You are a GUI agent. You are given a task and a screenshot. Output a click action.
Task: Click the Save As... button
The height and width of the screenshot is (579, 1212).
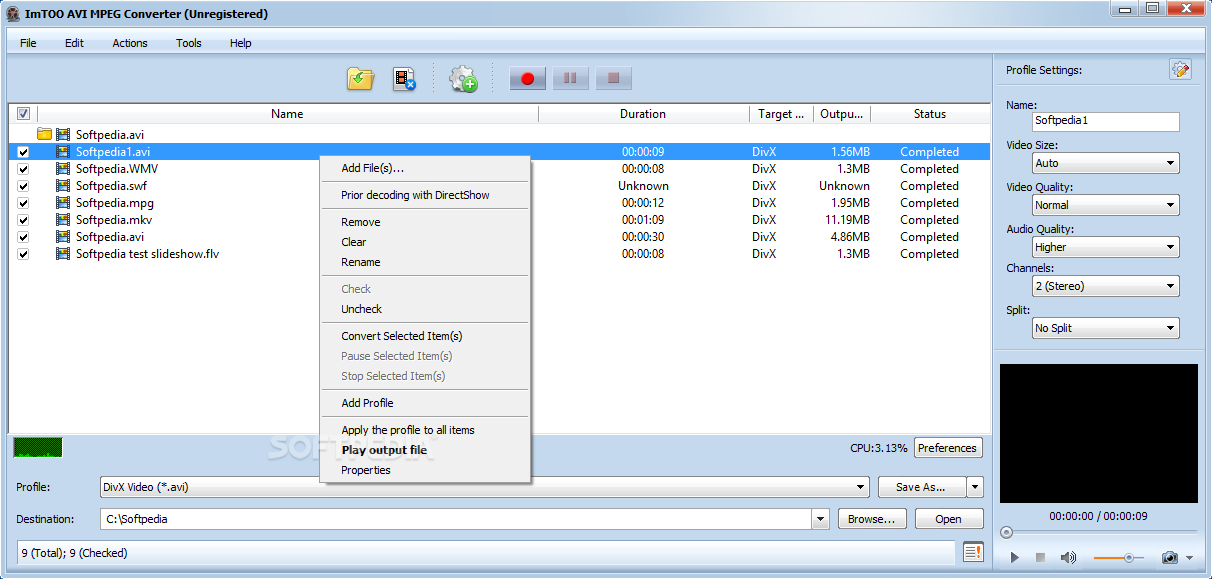point(922,487)
